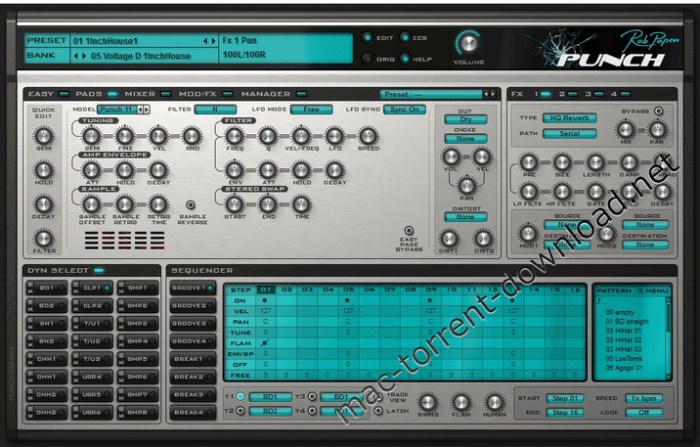Image resolution: width=700 pixels, height=447 pixels.
Task: Mute the SN1 pad with its M icon
Action: (30, 327)
